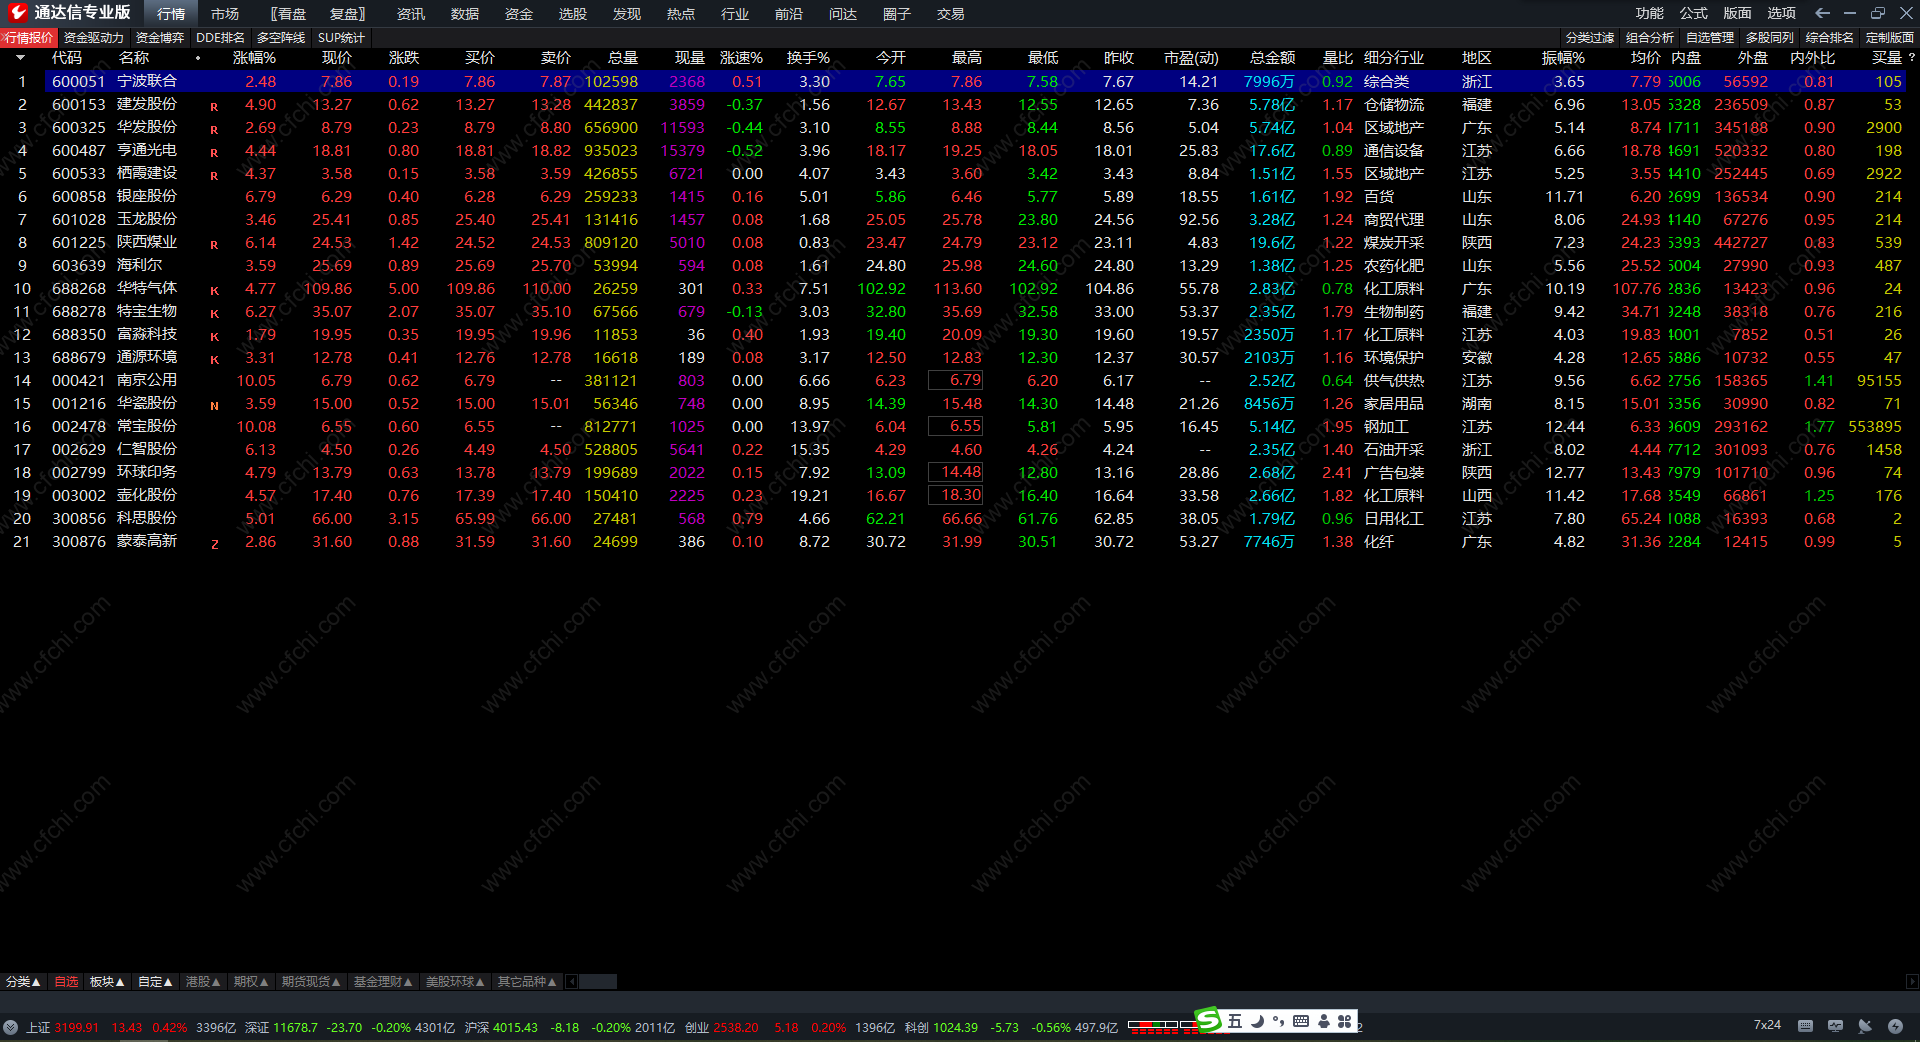Click the 综合排名 button
This screenshot has height=1042, width=1920.
pos(1830,38)
